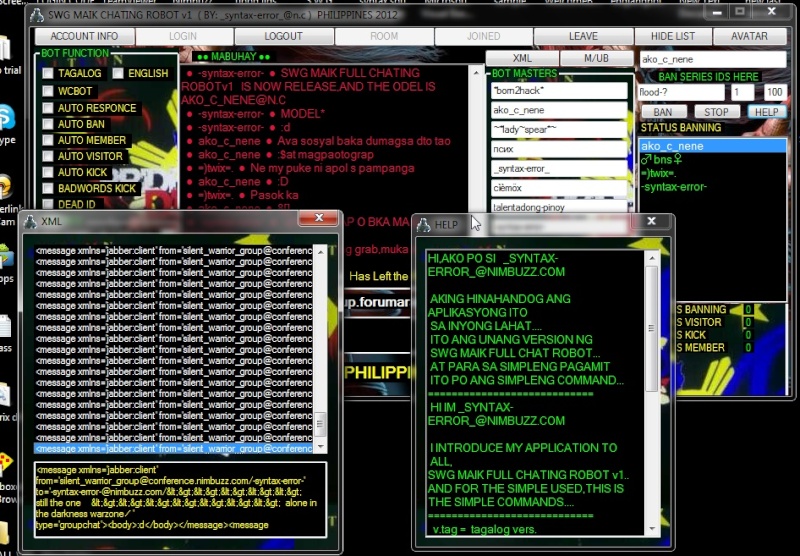Click bot master field 'ako_c_nene'

pyautogui.click(x=559, y=110)
